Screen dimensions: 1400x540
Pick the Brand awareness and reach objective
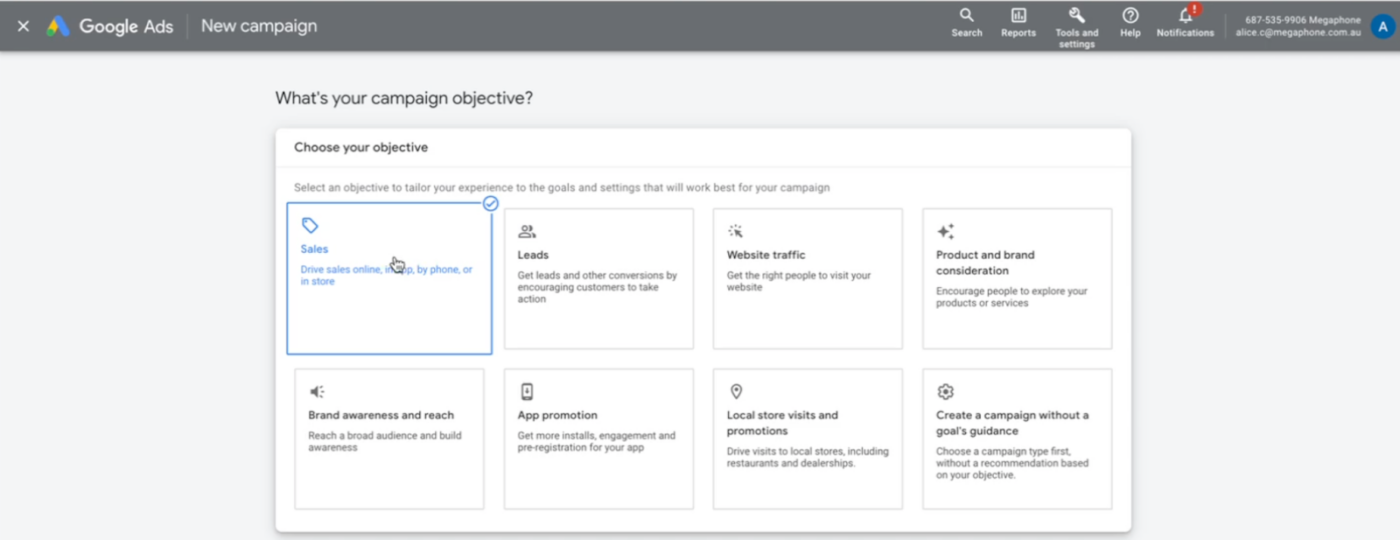(389, 438)
